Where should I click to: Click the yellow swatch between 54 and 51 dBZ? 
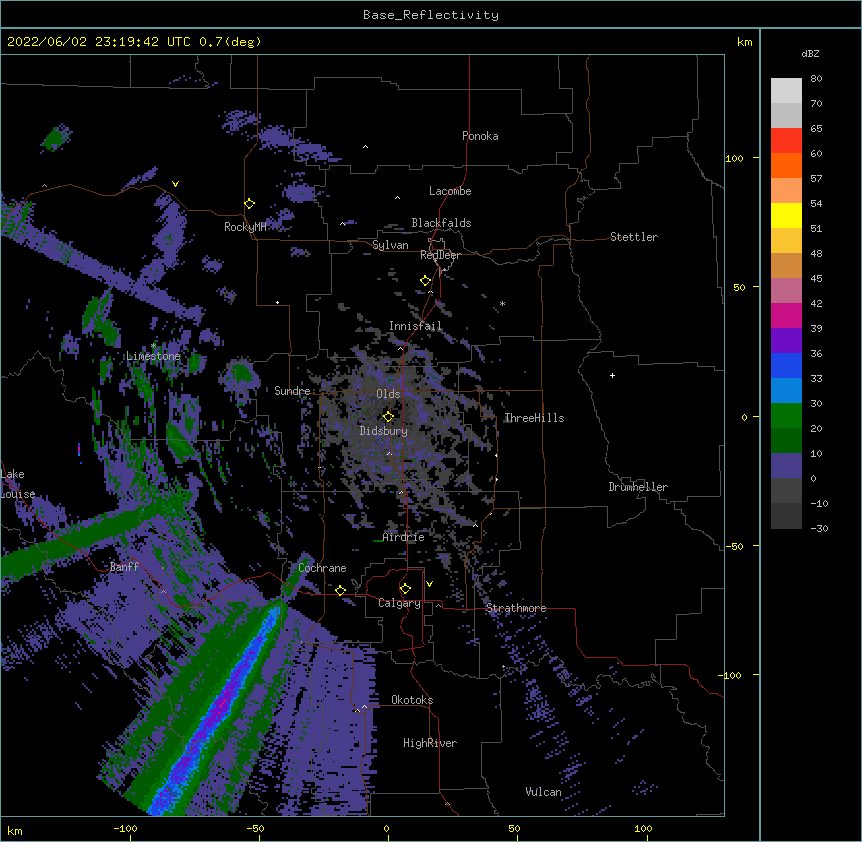coord(786,215)
